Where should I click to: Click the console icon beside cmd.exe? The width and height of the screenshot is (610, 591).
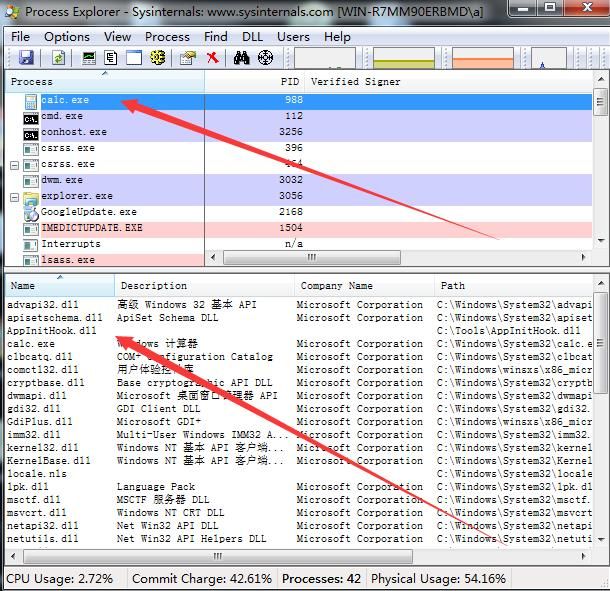[31, 118]
